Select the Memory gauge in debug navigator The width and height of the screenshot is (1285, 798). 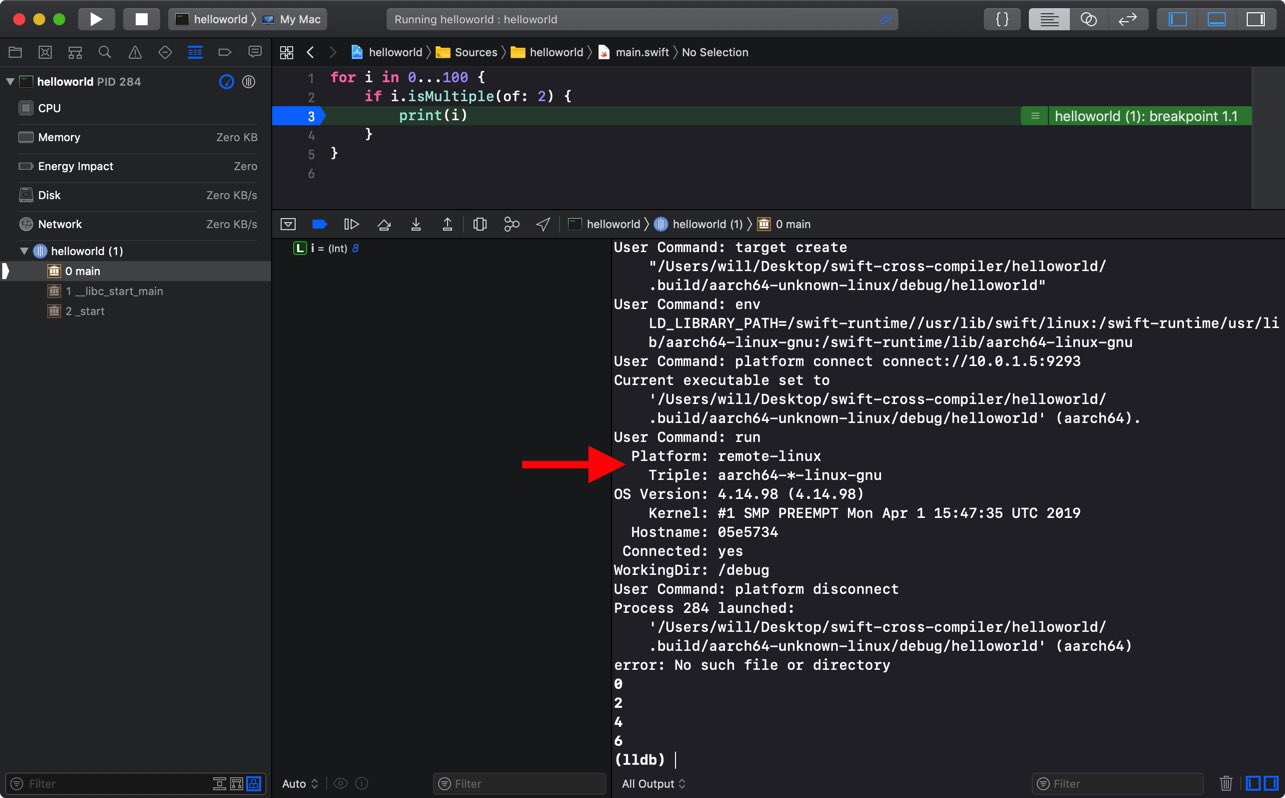pyautogui.click(x=59, y=137)
